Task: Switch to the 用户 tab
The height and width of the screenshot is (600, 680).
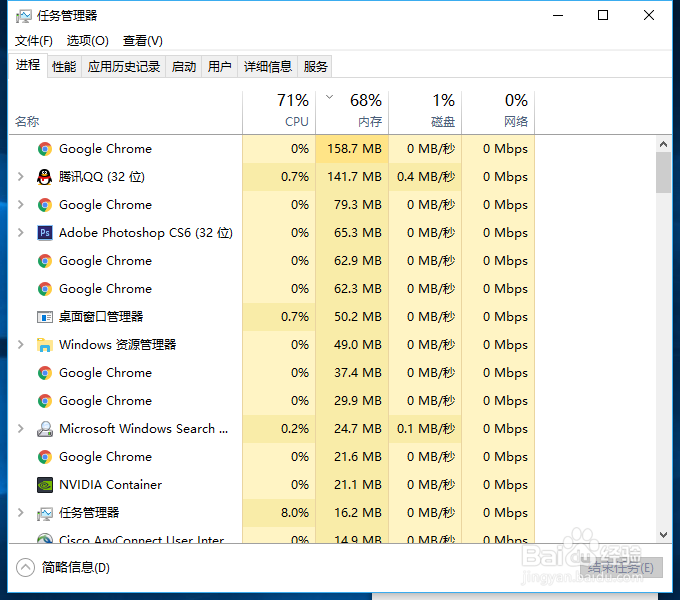Action: (x=219, y=67)
